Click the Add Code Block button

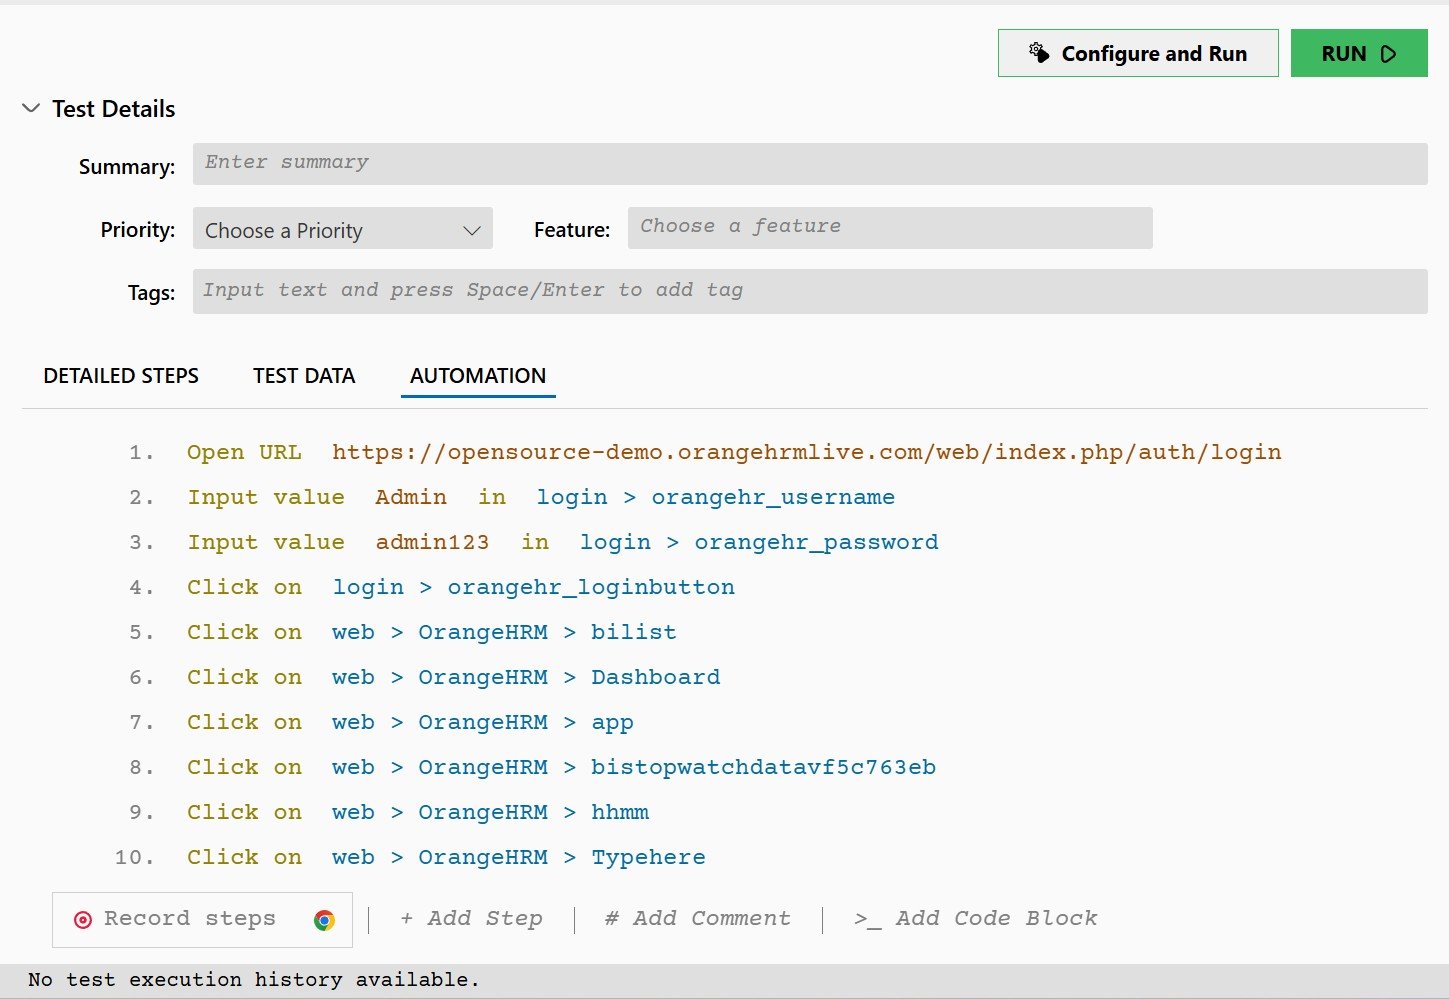tap(975, 918)
